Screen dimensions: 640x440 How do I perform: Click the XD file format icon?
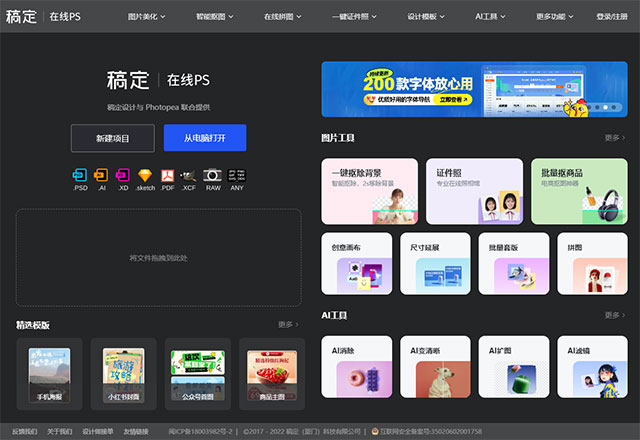(124, 175)
